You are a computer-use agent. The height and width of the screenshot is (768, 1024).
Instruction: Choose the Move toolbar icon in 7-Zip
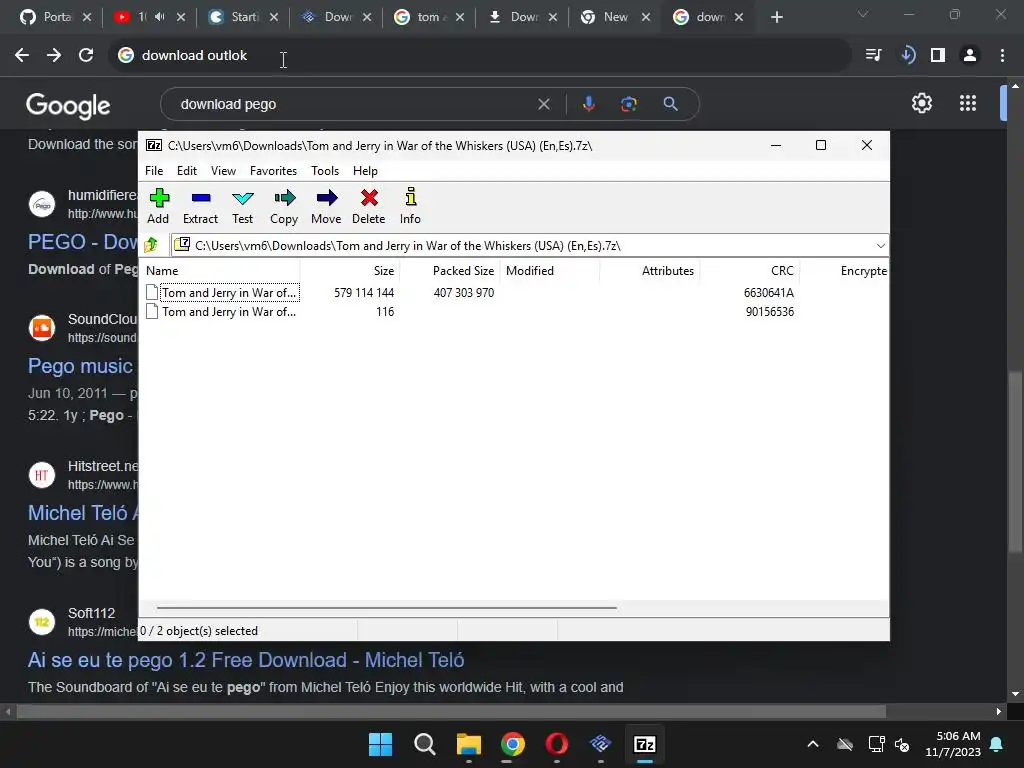pos(326,206)
